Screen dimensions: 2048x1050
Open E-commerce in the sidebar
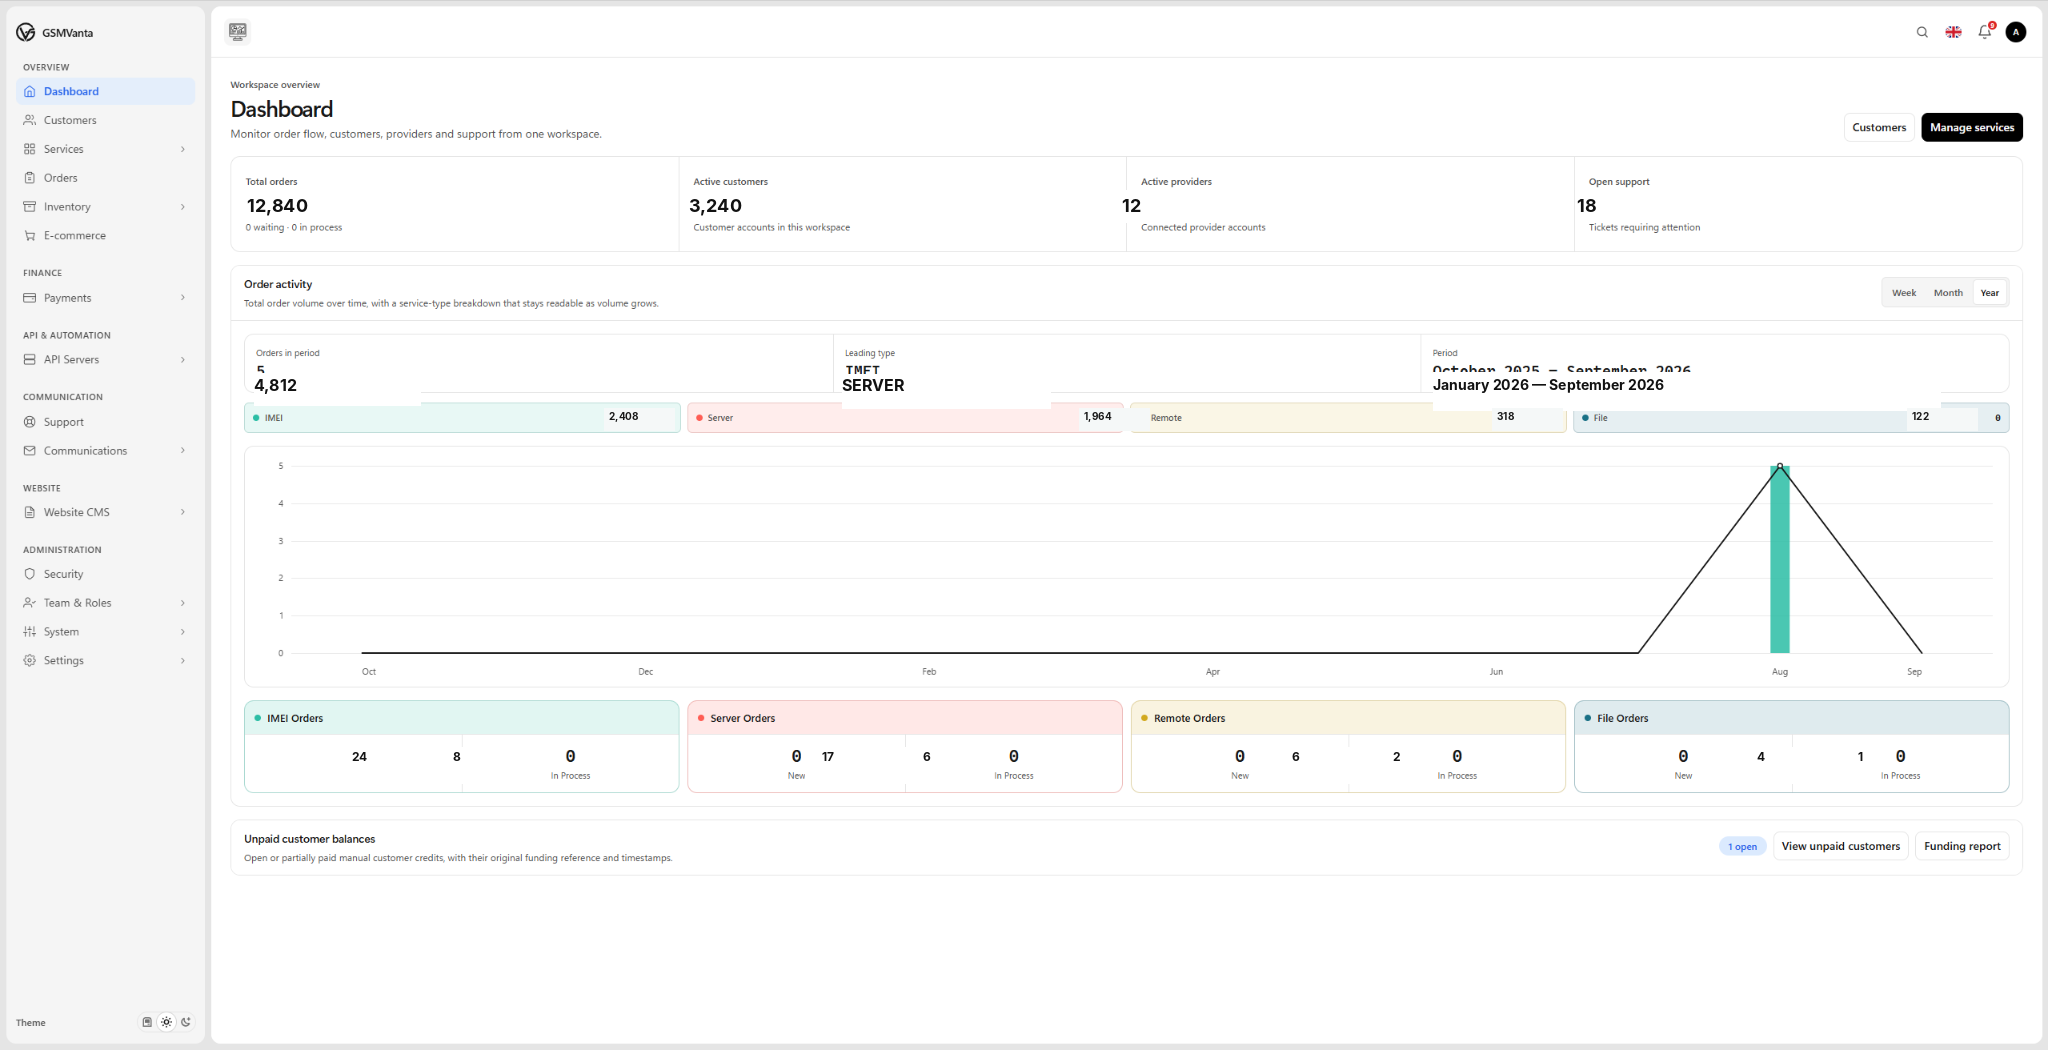pos(105,236)
